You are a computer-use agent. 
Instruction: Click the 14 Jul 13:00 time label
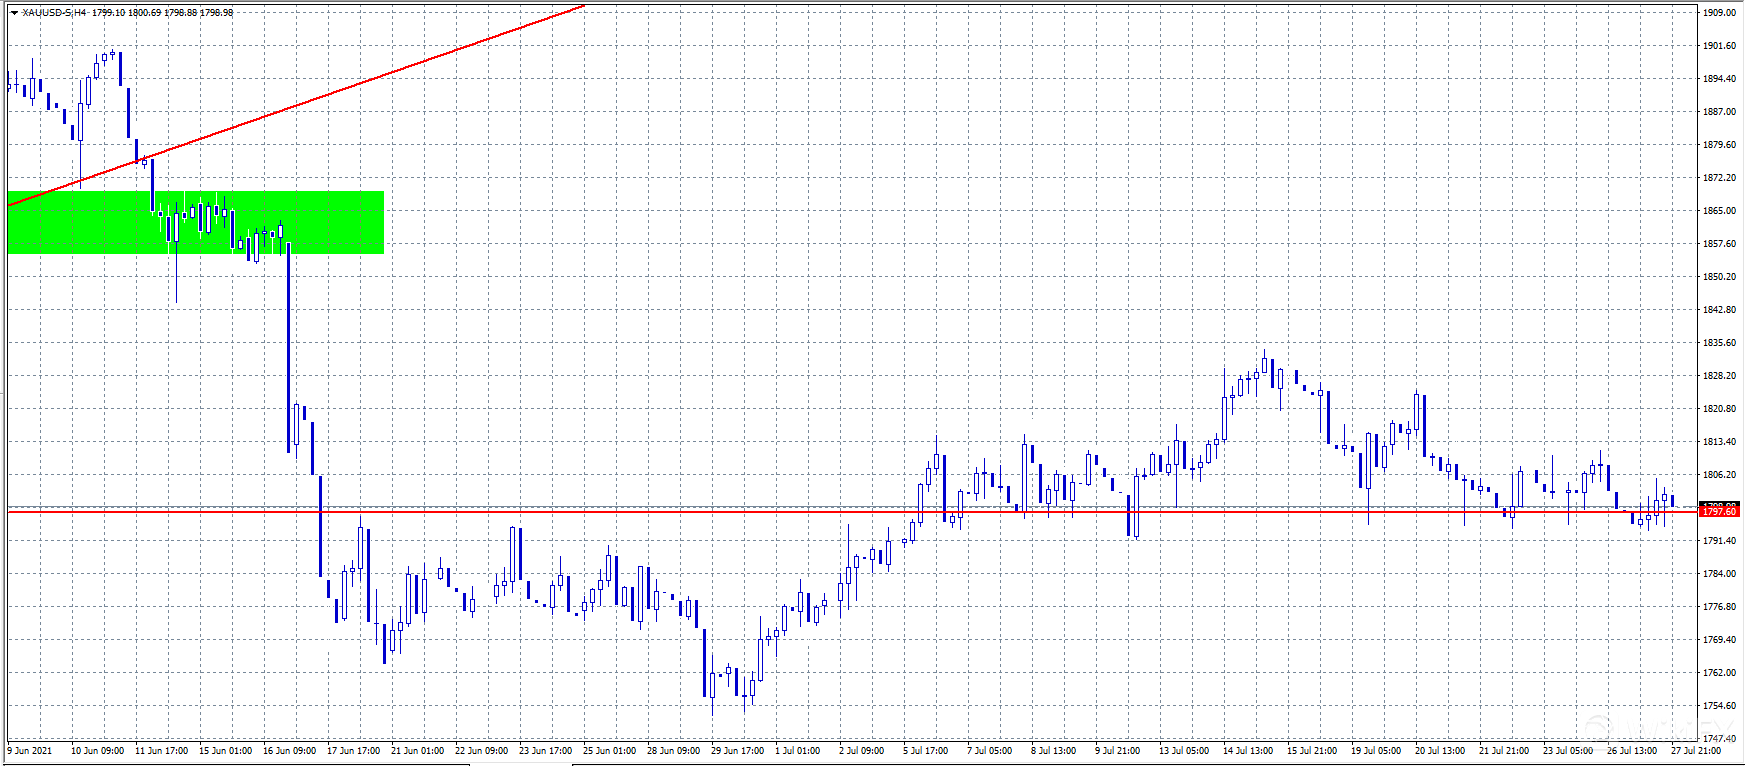[1248, 751]
